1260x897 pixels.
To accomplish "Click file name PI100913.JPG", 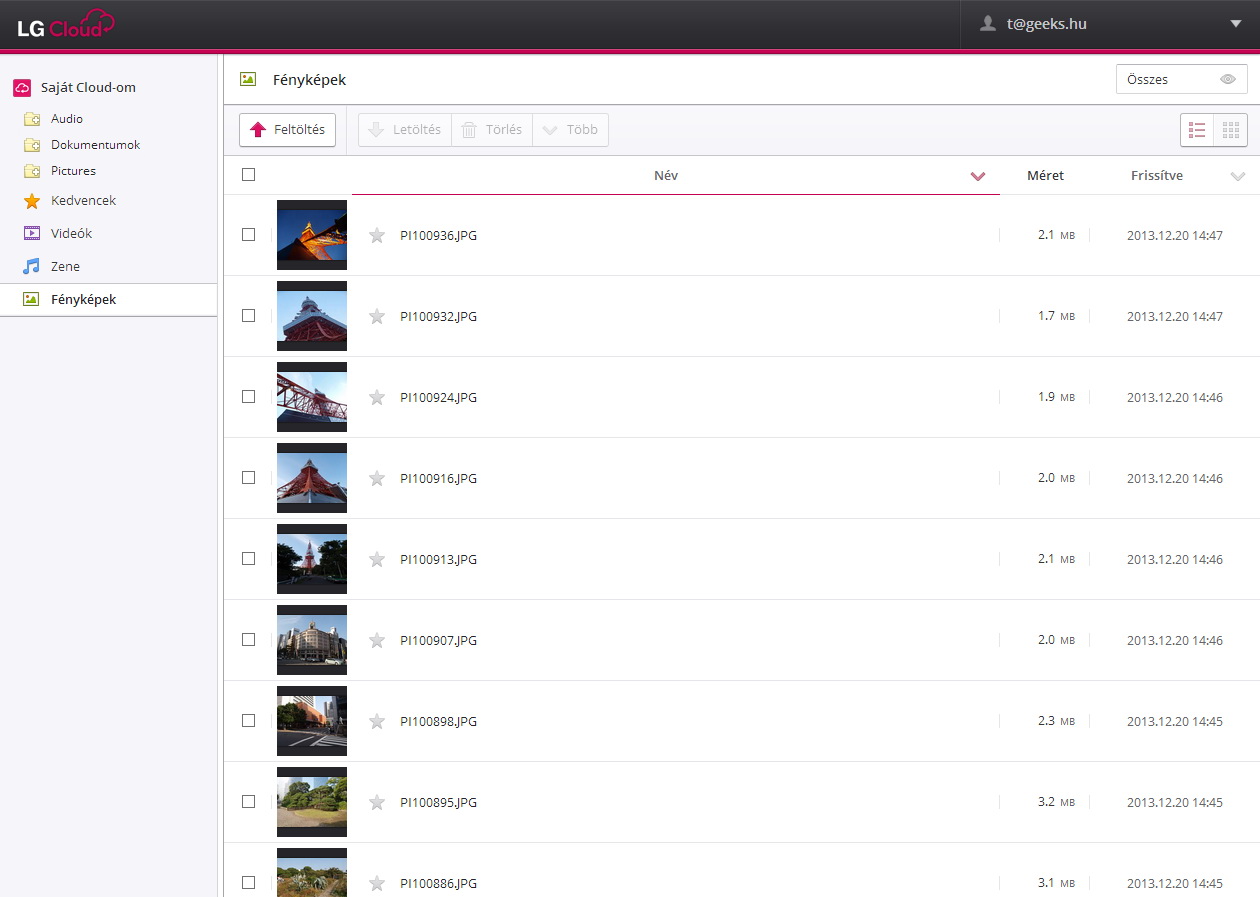I will (438, 560).
